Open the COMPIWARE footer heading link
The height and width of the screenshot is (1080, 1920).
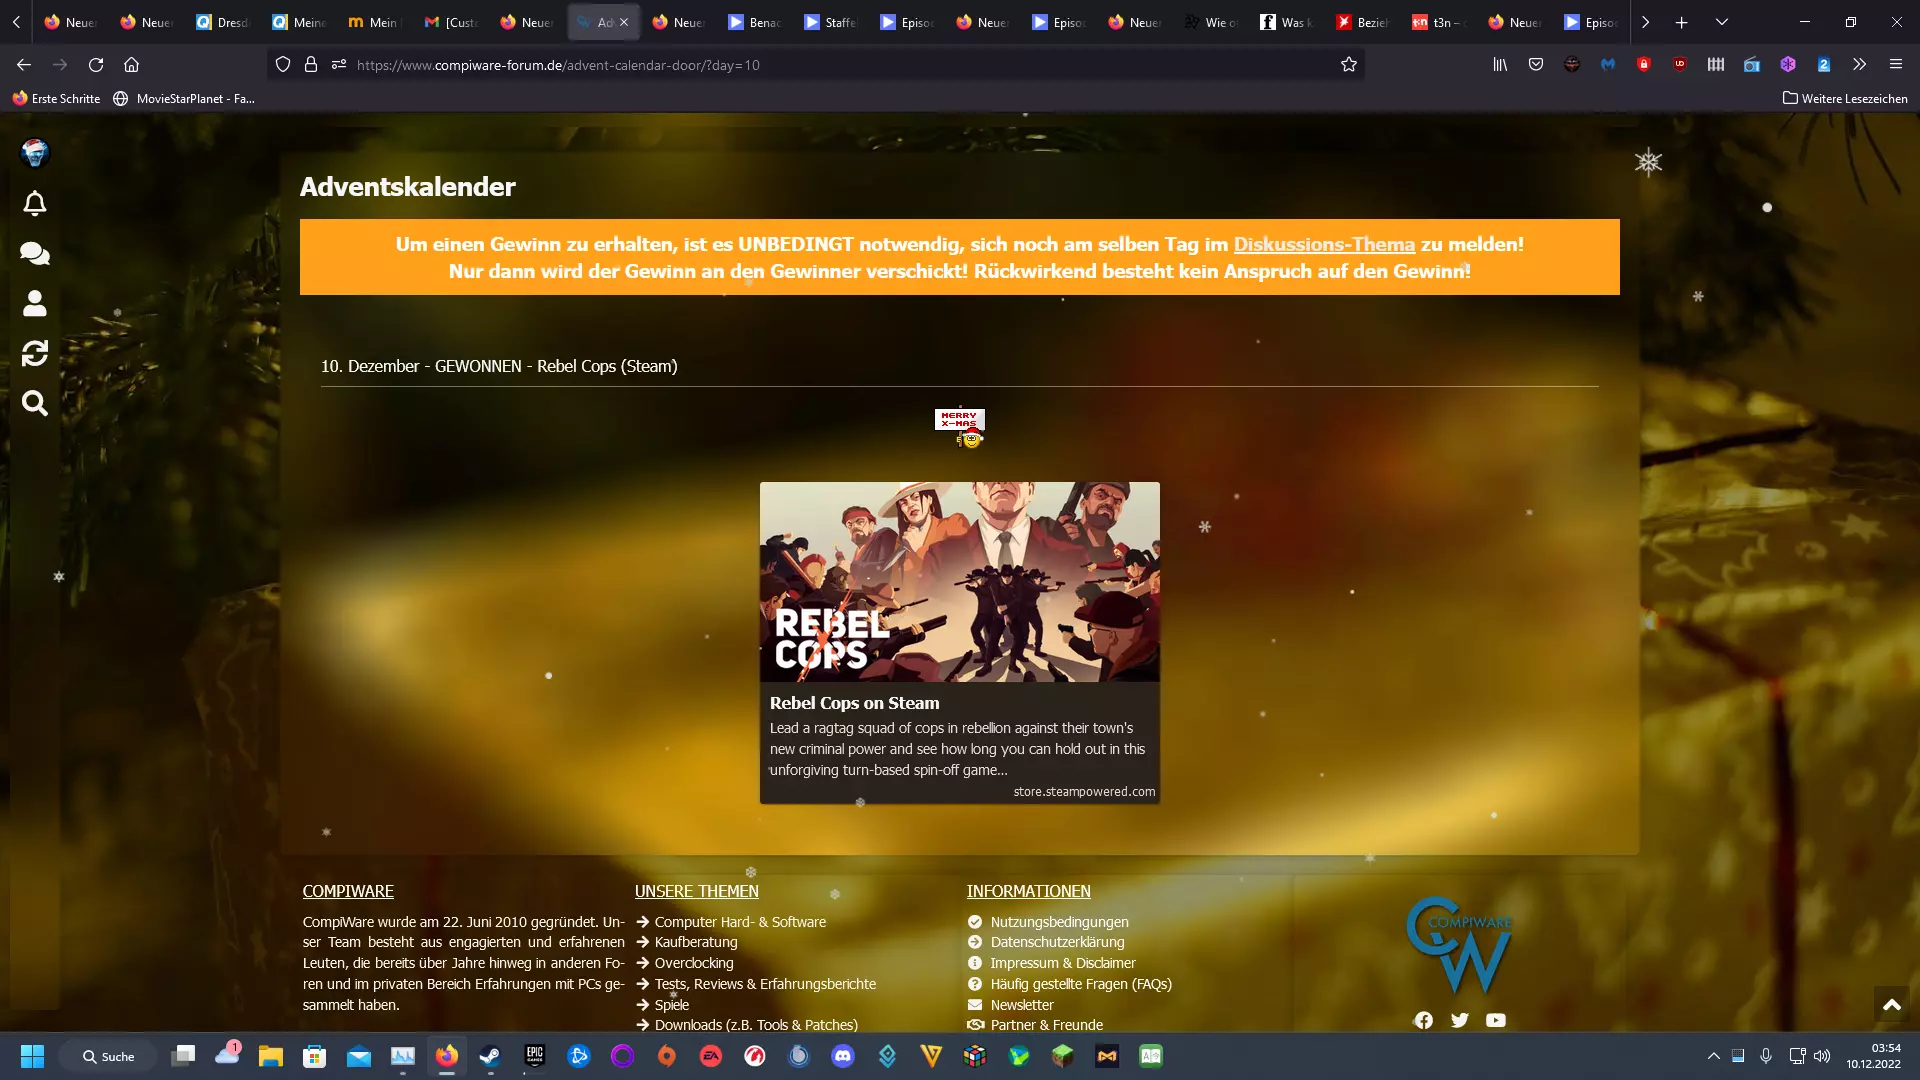348,891
